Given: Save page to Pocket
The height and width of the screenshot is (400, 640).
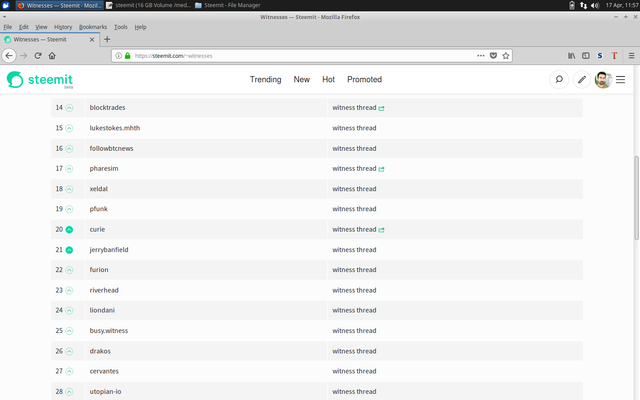Looking at the screenshot, I should tap(493, 56).
